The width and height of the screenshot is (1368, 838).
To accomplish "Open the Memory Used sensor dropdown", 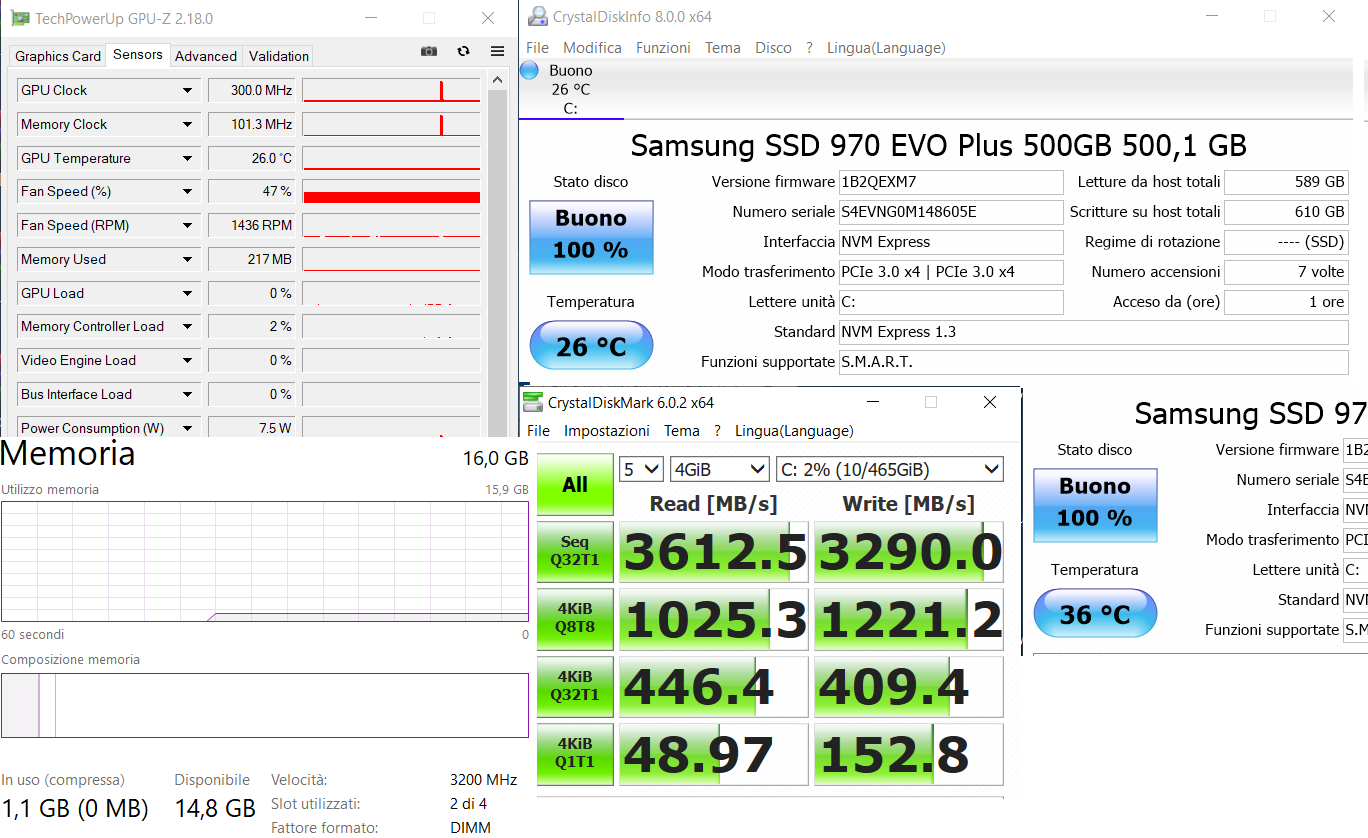I will 187,259.
